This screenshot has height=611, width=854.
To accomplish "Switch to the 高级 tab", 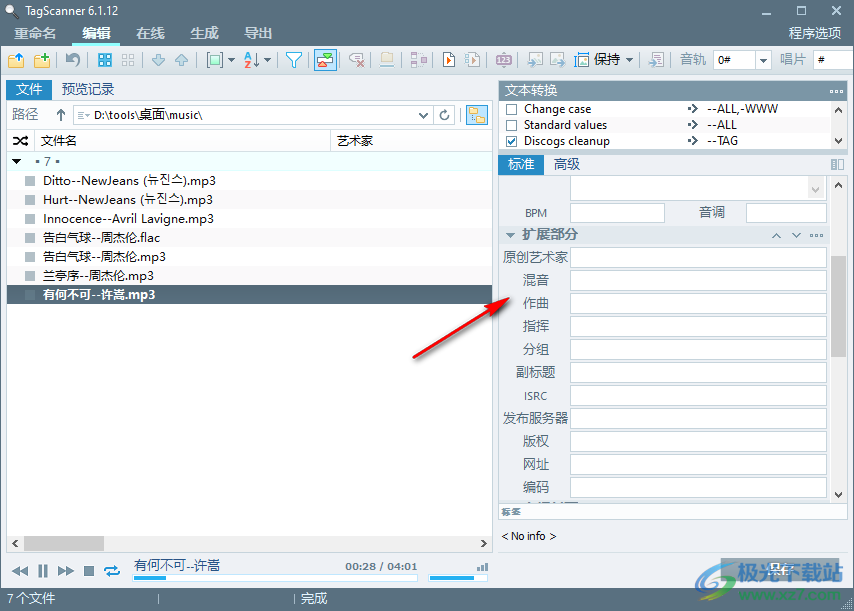I will pyautogui.click(x=569, y=164).
